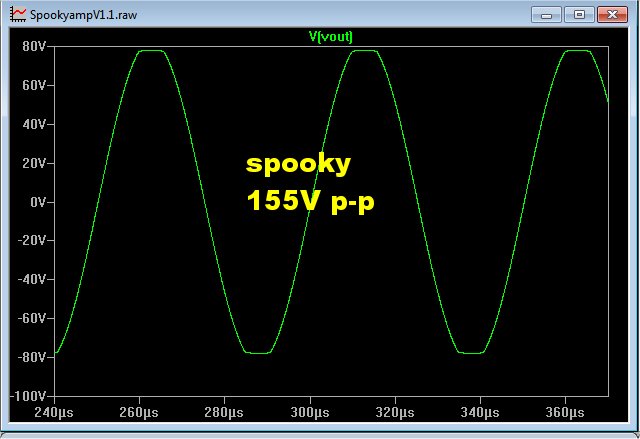Screen dimensions: 640x439
Task: Click the -100V vertical axis label
Action: pos(28,396)
